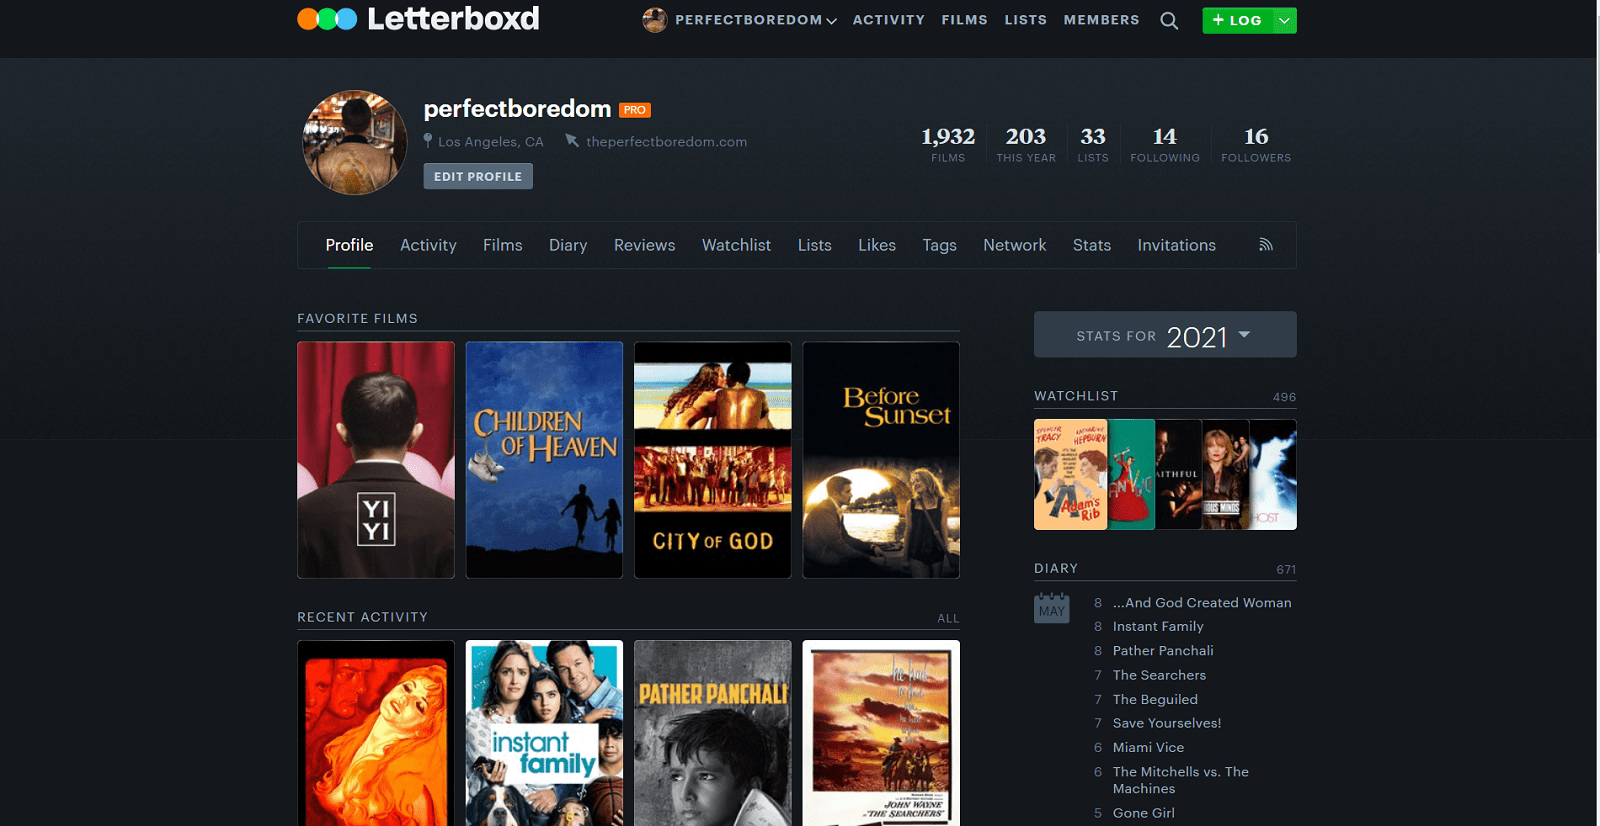This screenshot has width=1600, height=826.
Task: Click the ALL link for Recent Activity
Action: tap(948, 618)
